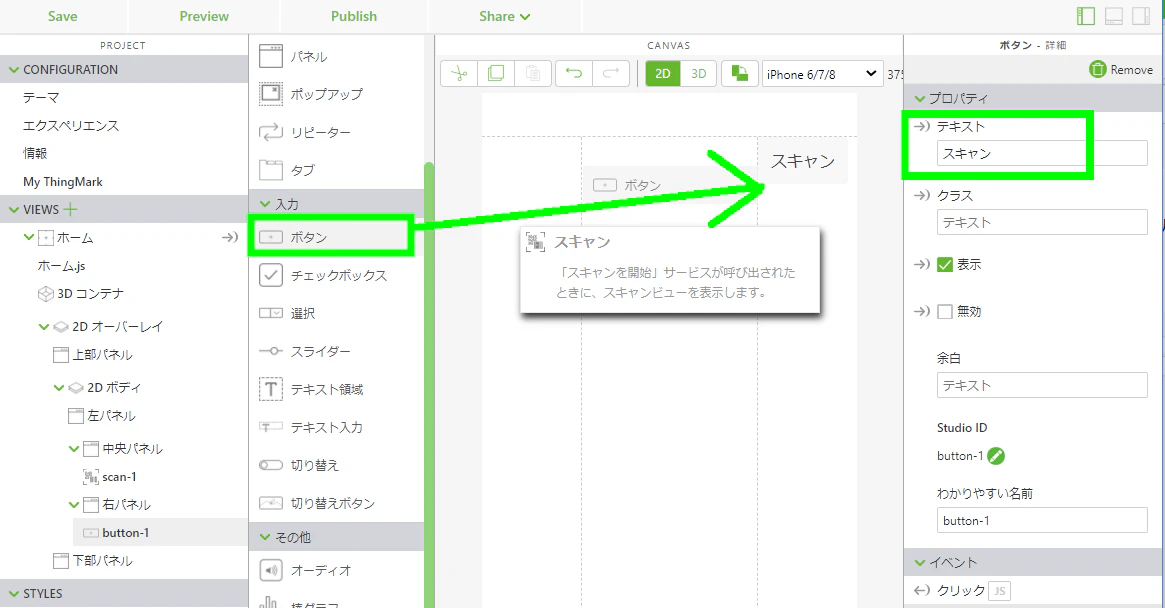The image size is (1165, 608).
Task: Switch canvas to 3D mode
Action: click(698, 74)
